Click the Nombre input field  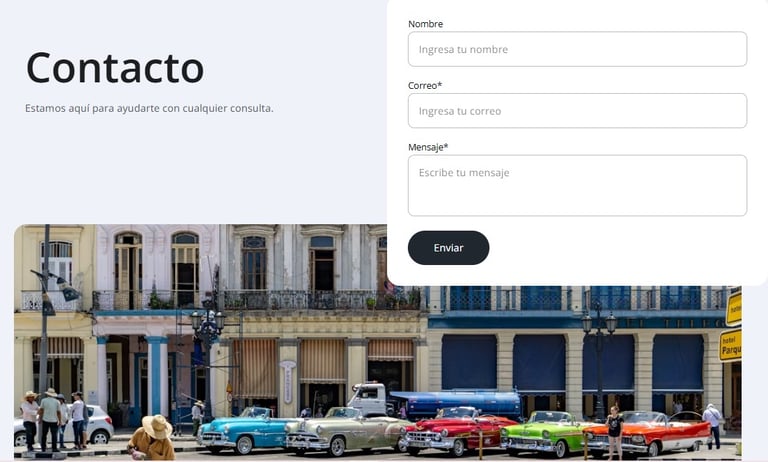point(577,49)
